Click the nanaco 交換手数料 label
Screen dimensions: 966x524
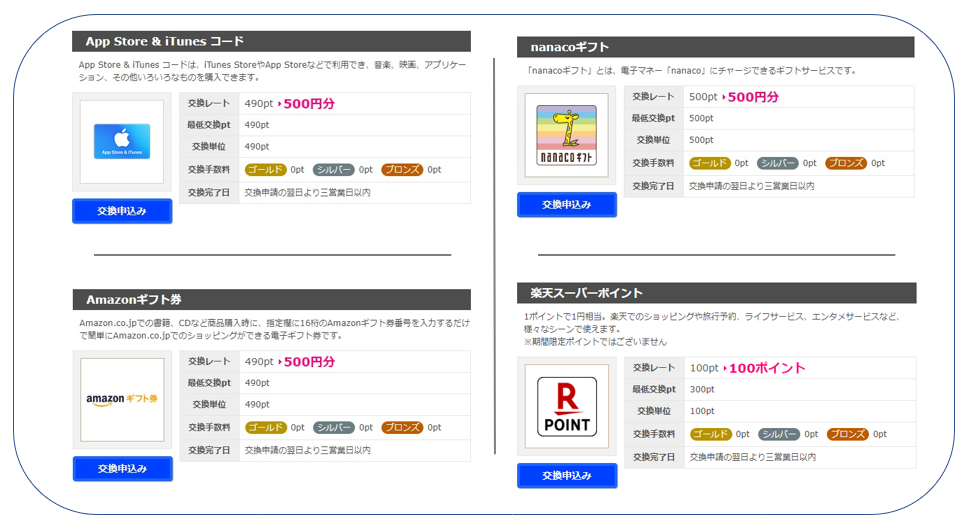[x=654, y=163]
